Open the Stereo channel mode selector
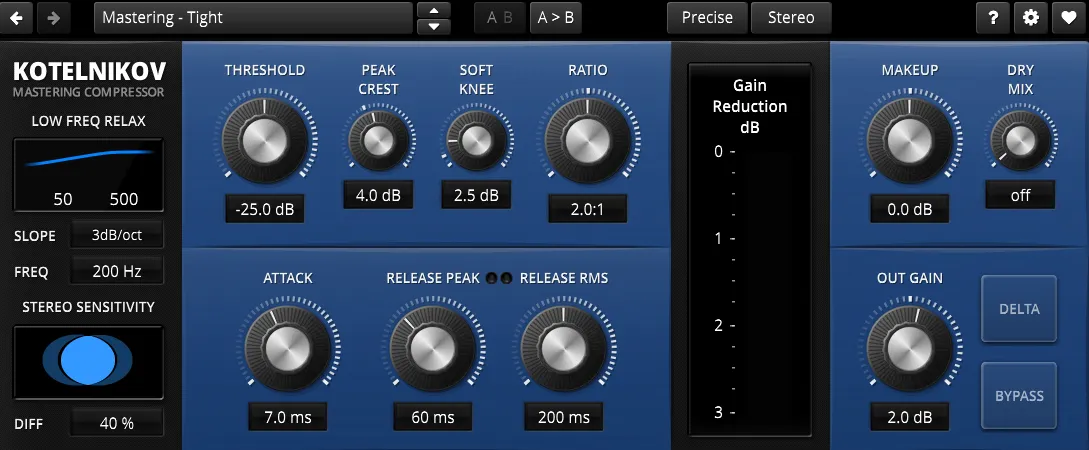Viewport: 1089px width, 450px height. pos(791,18)
